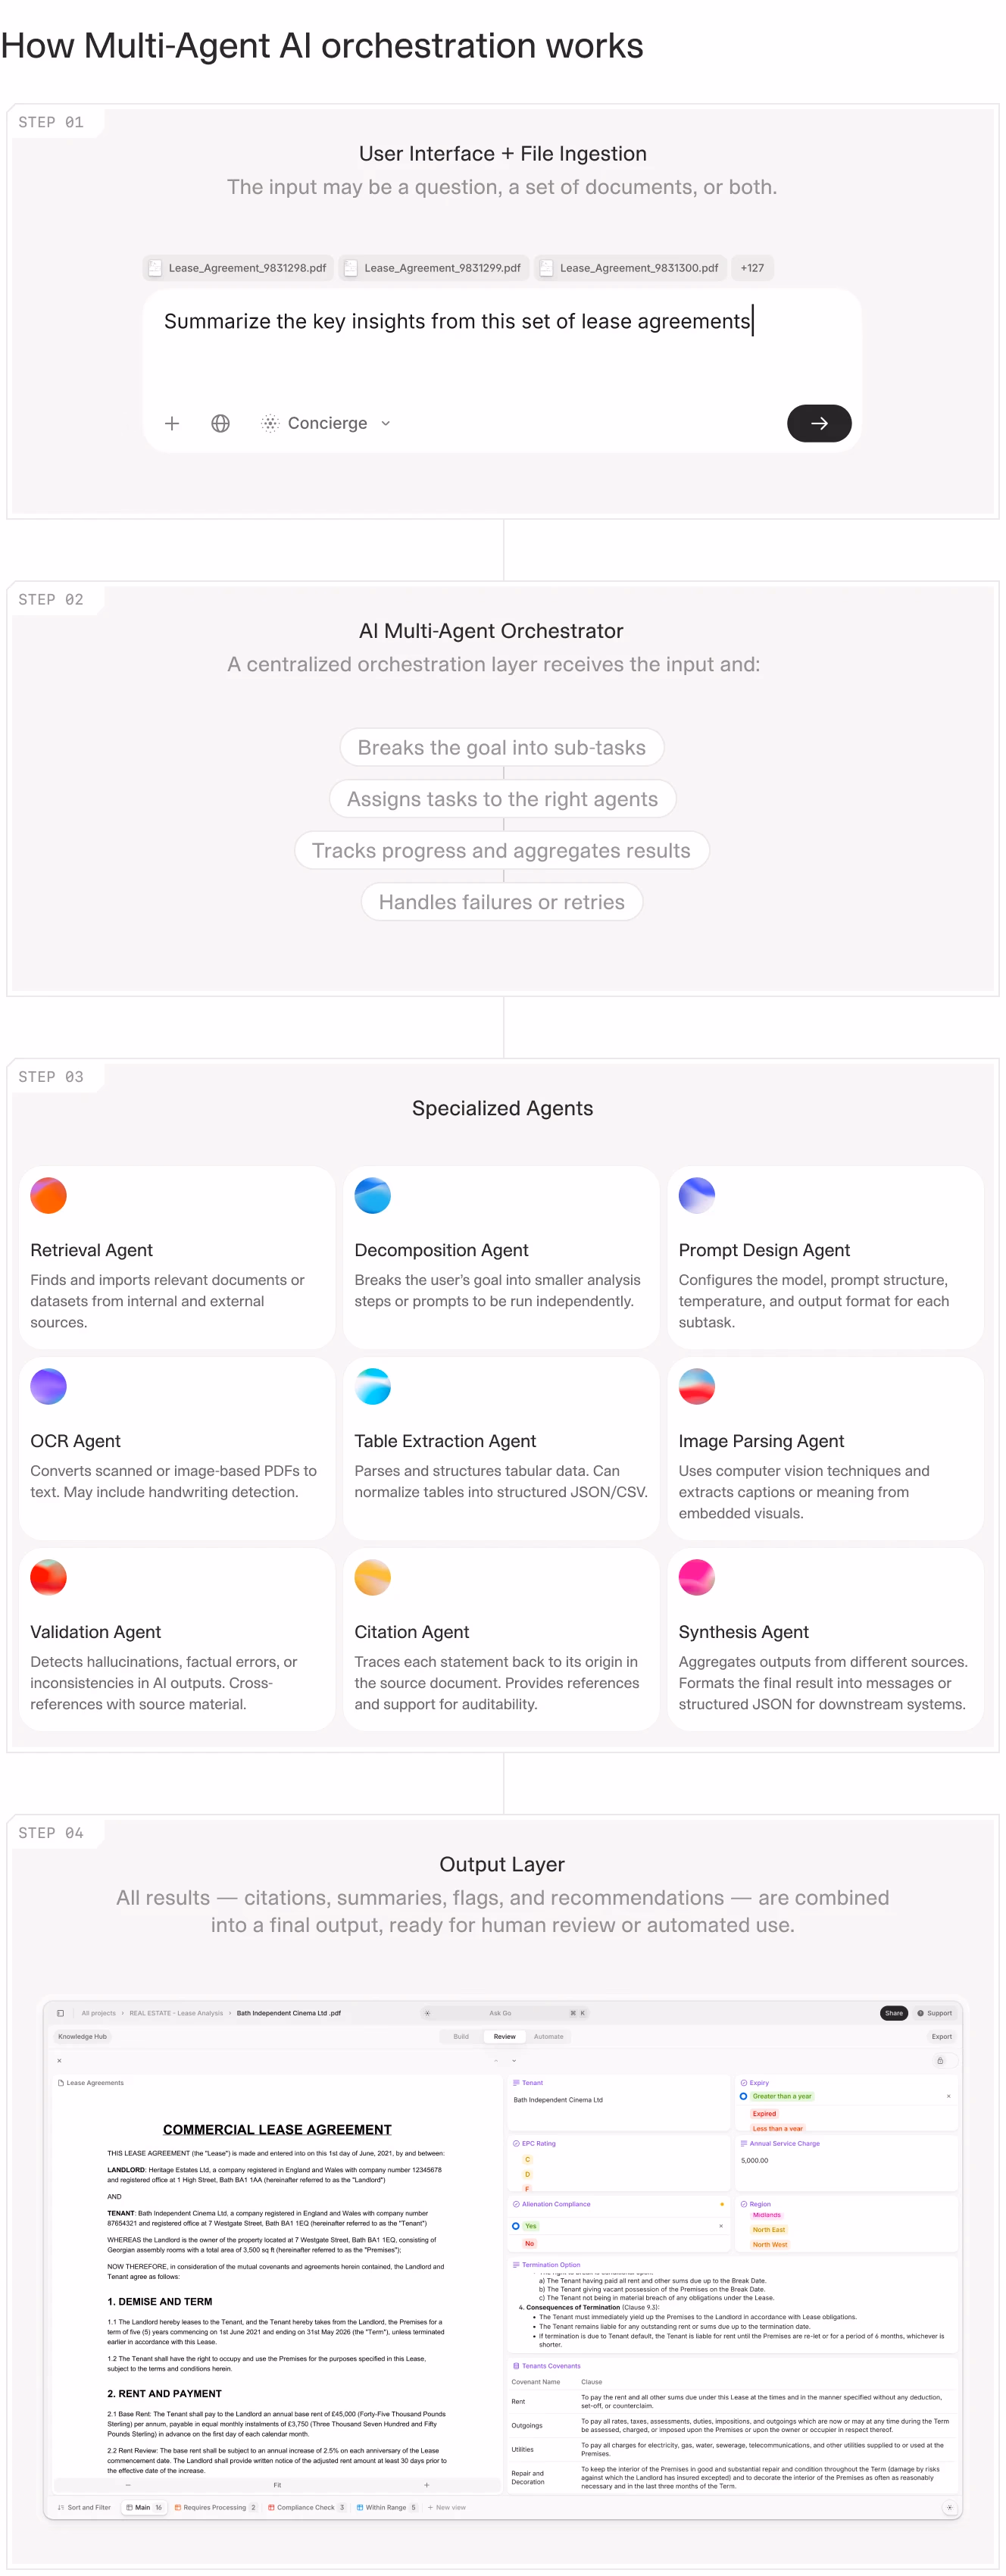Screen dimensions: 1006x2576
Task: Click the sidebar panel icon beside All projects
Action: pos(61,2013)
